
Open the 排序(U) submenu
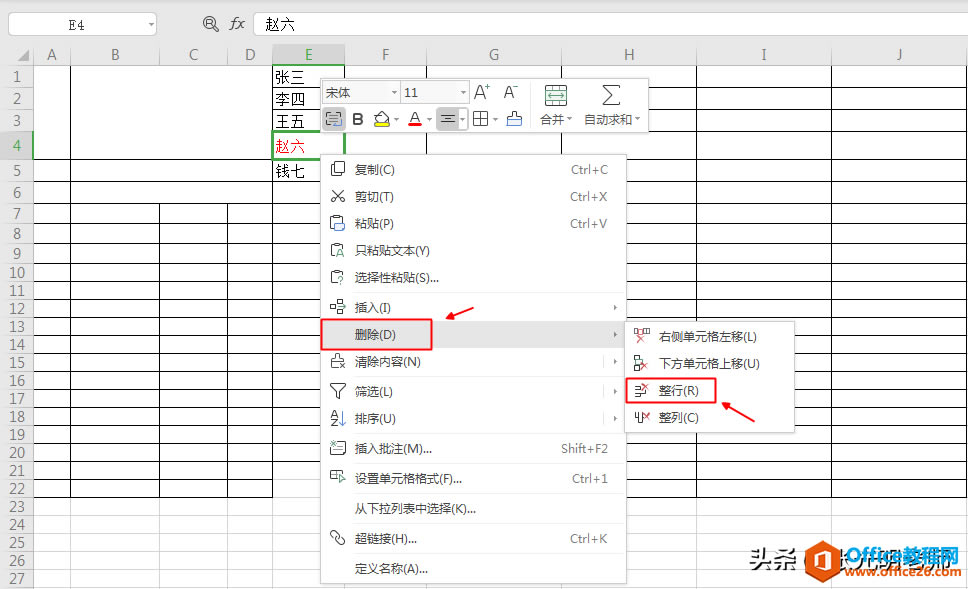pos(473,419)
